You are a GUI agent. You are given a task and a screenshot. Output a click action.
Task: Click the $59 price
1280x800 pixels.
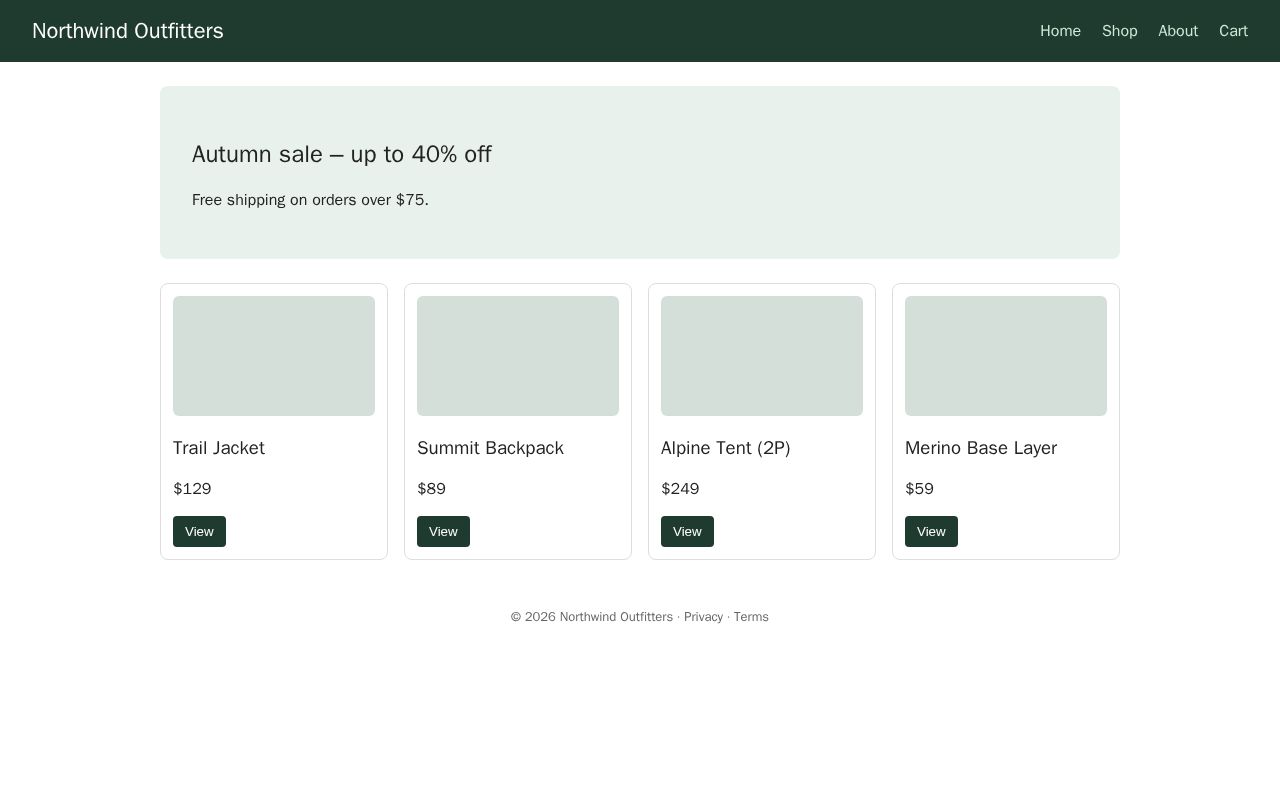tap(919, 489)
